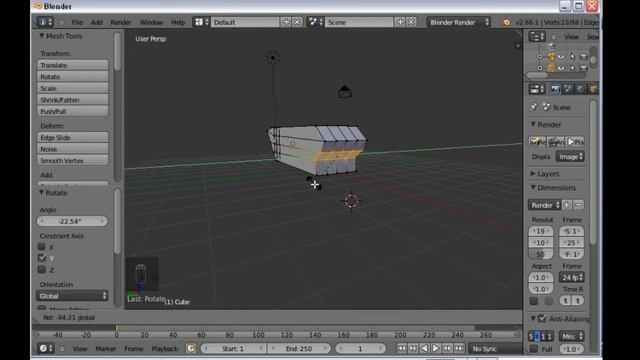
Task: Jump to the previous keyframe
Action: [x=413, y=348]
